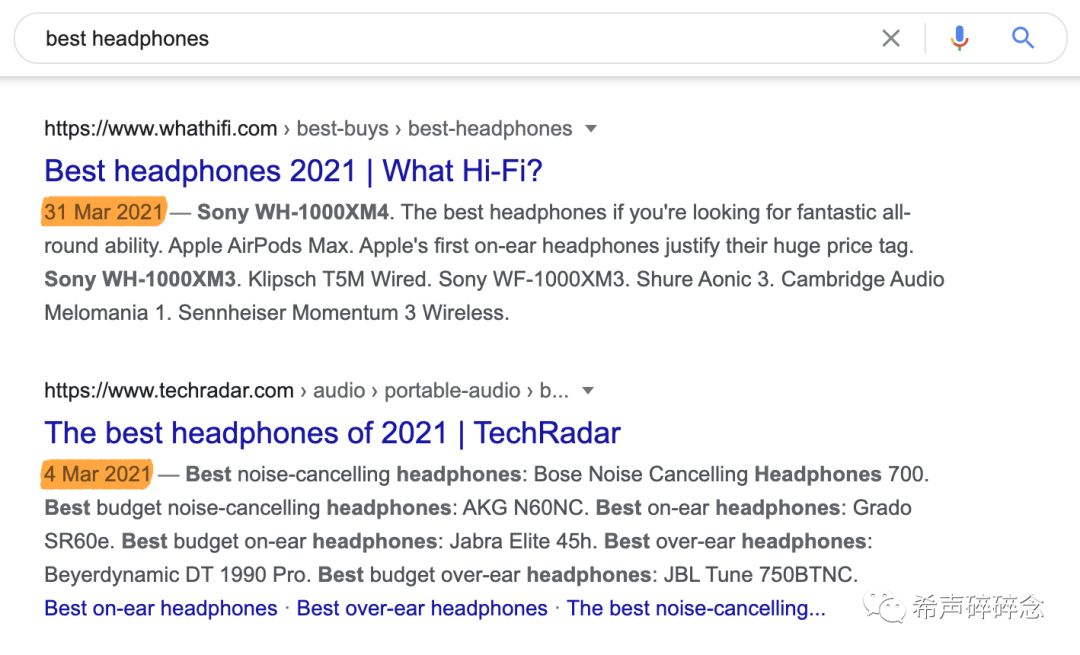
Task: Expand the dropdown arrow beside whathifi.com URL
Action: pos(590,129)
